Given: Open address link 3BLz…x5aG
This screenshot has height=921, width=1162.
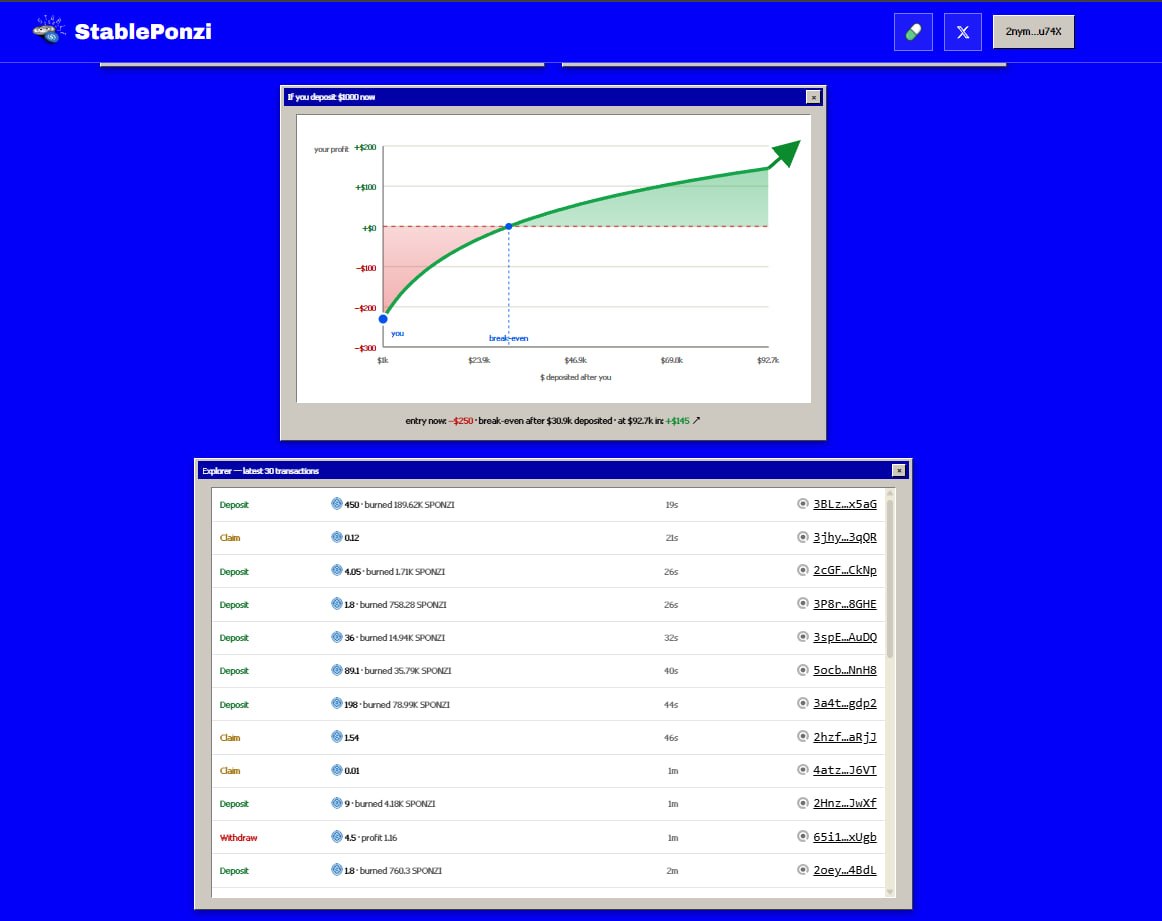Looking at the screenshot, I should 845,504.
